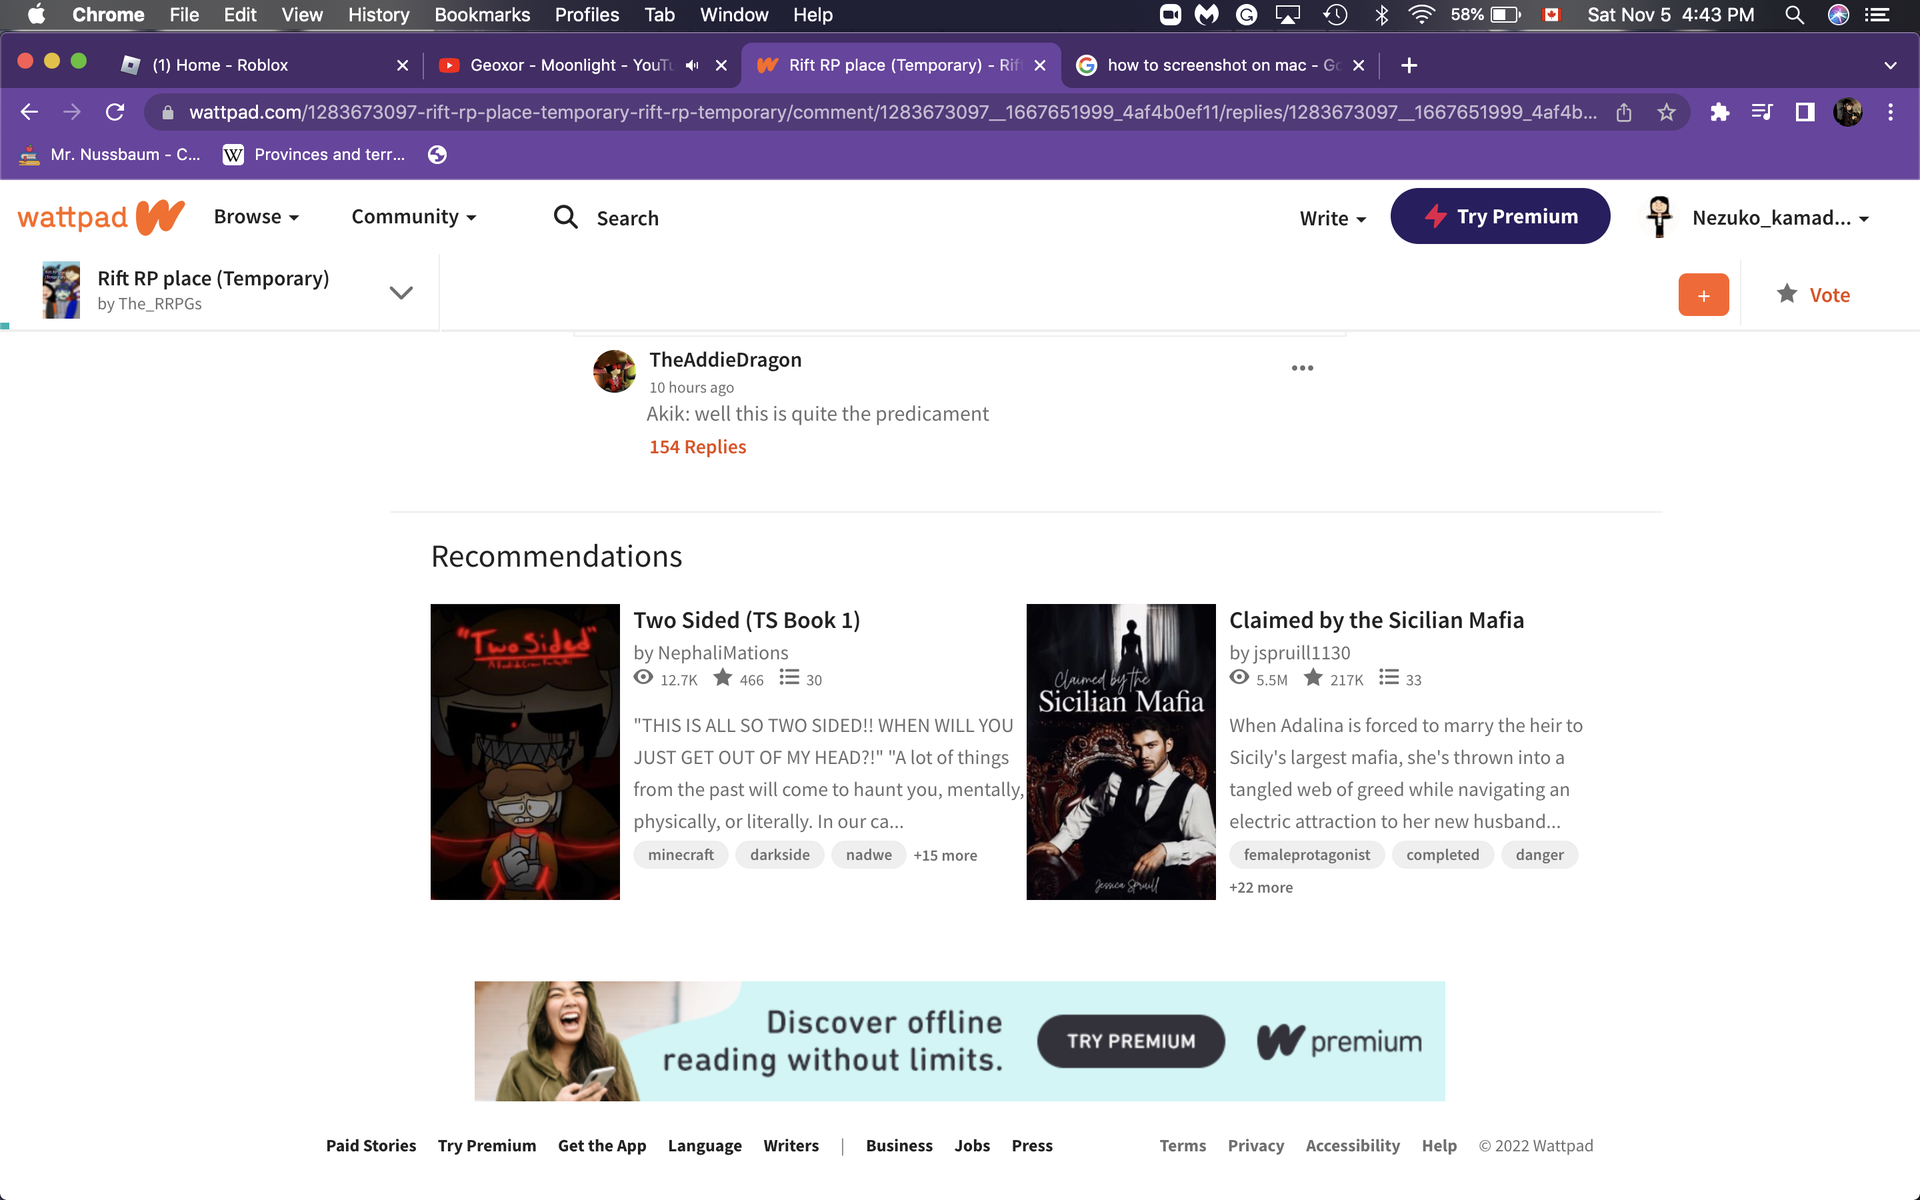The width and height of the screenshot is (1920, 1200).
Task: Open Claimed by the Sicilian Mafia title
Action: click(x=1377, y=620)
